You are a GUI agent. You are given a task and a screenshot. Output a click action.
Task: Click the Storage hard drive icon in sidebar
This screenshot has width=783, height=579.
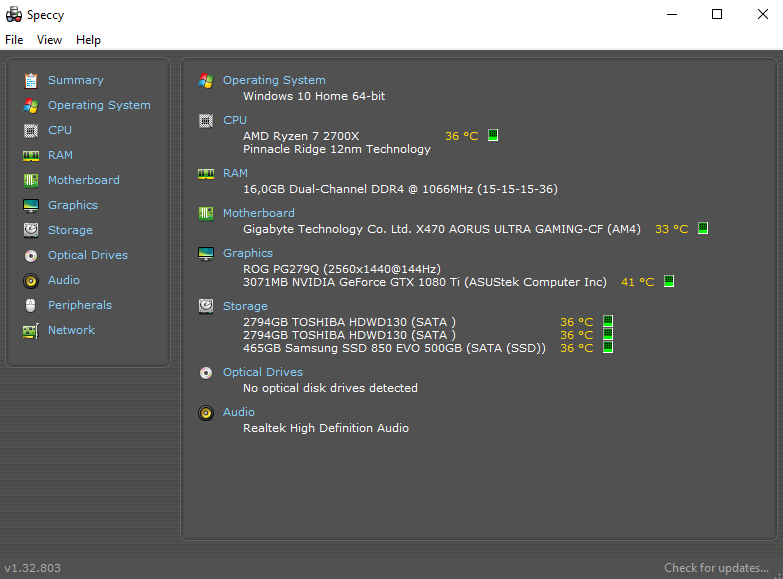point(31,230)
